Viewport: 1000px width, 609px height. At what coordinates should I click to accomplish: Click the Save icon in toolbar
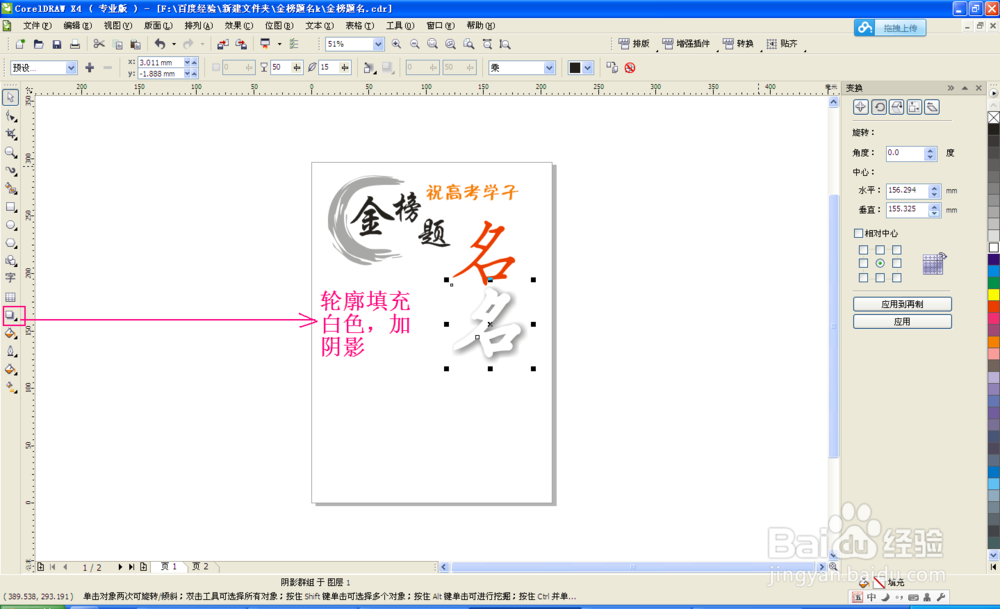[57, 44]
